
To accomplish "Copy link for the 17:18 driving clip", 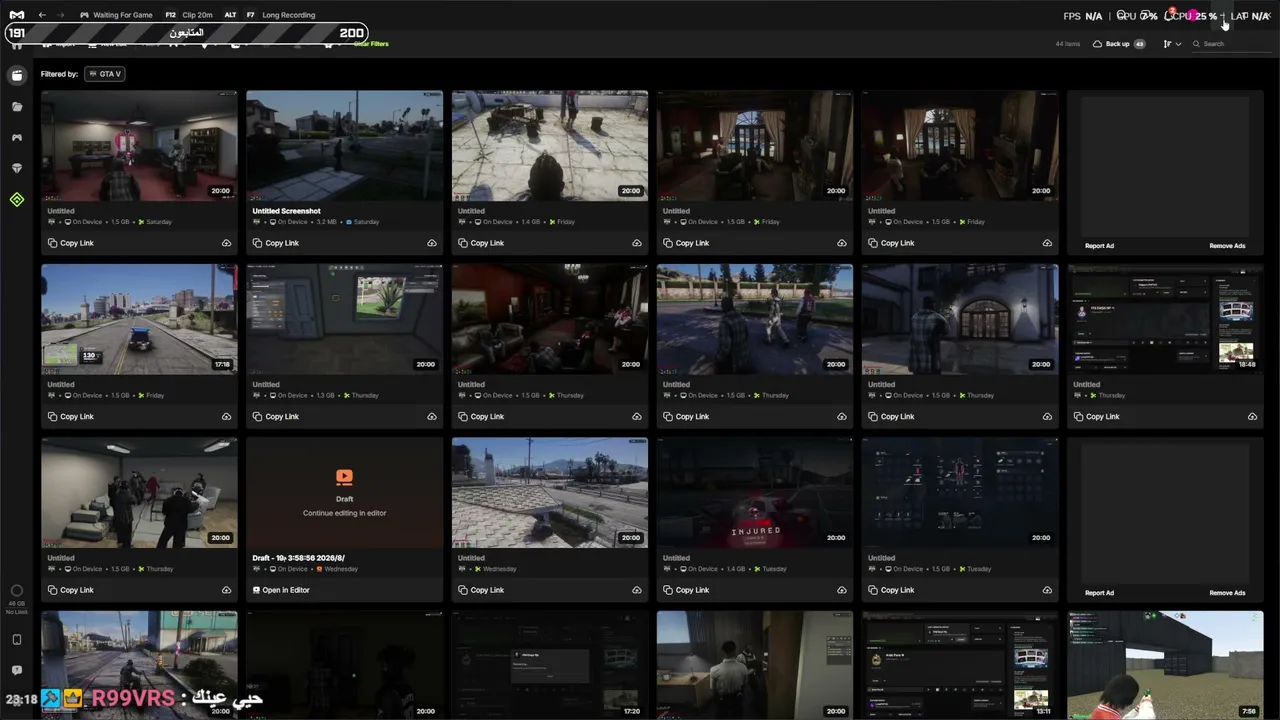I will coord(70,417).
